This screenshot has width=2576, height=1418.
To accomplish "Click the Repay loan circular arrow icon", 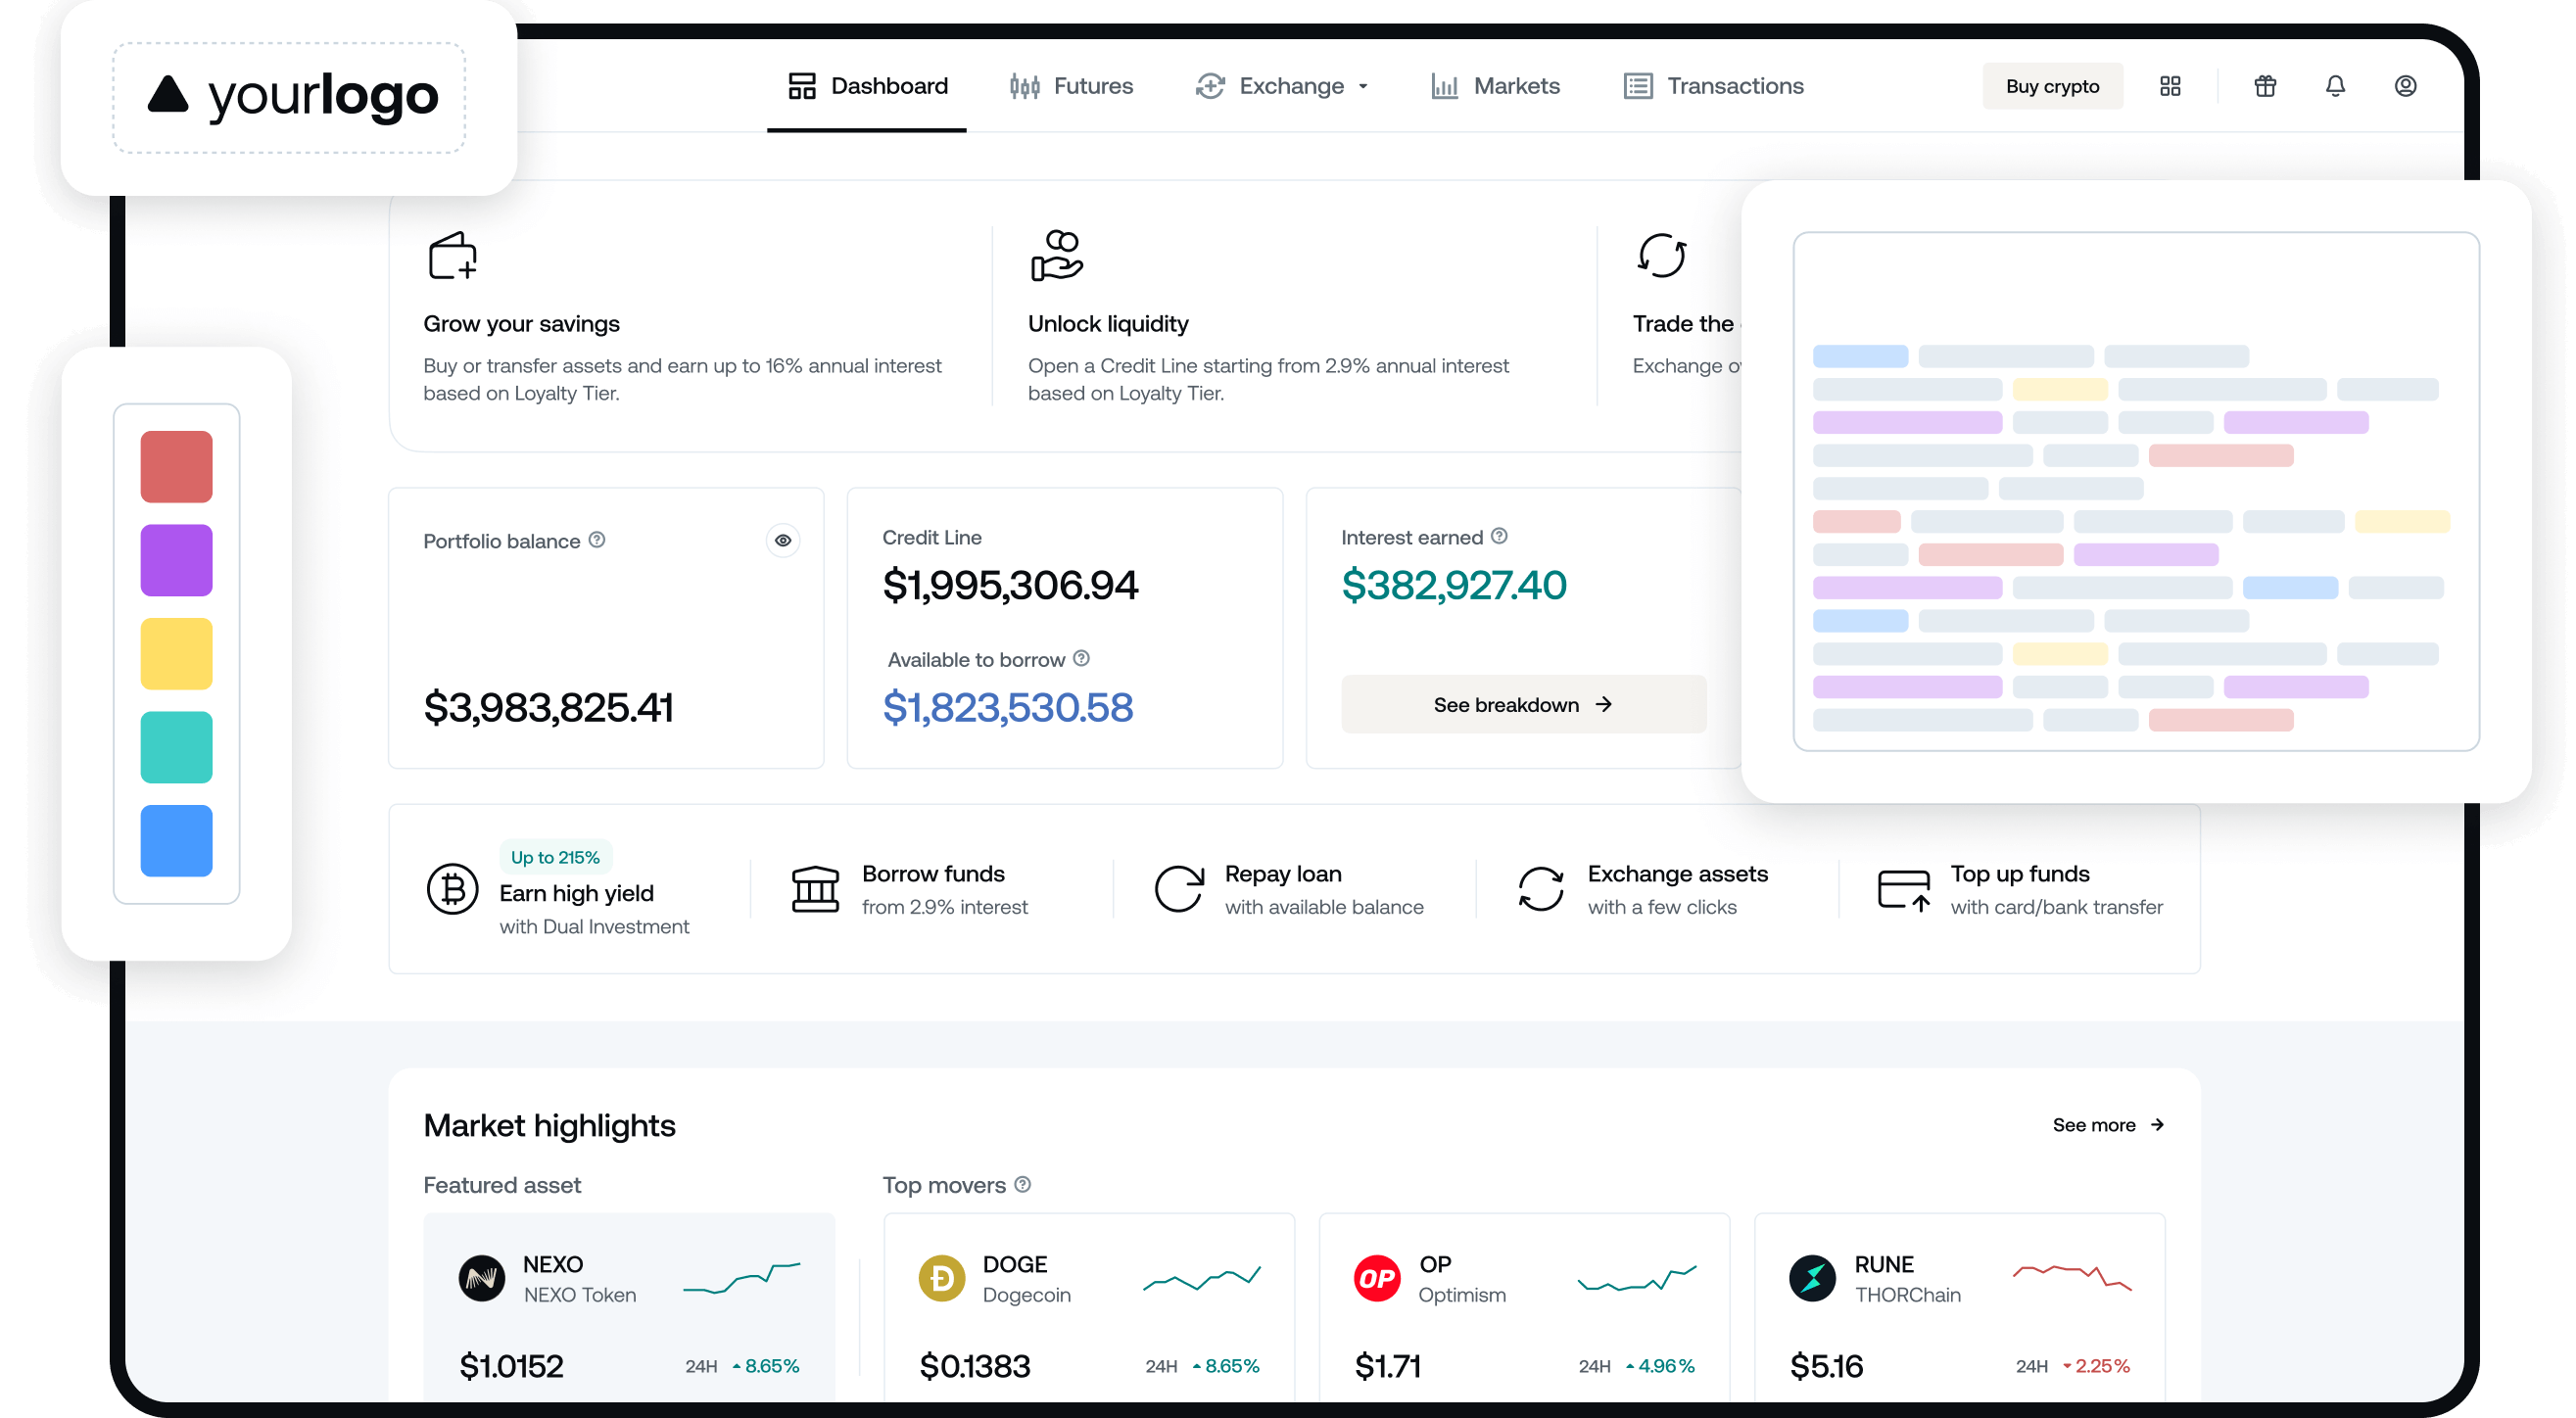I will tap(1179, 889).
